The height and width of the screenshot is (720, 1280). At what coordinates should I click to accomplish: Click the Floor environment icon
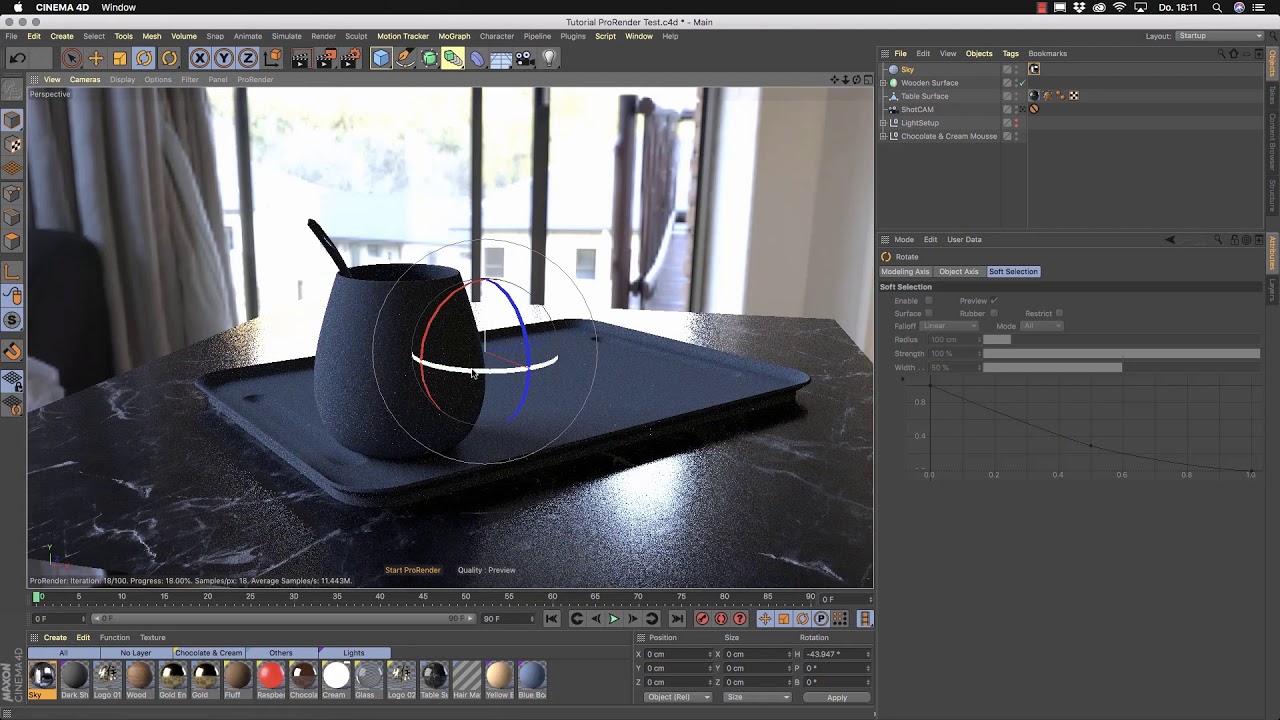click(x=501, y=58)
